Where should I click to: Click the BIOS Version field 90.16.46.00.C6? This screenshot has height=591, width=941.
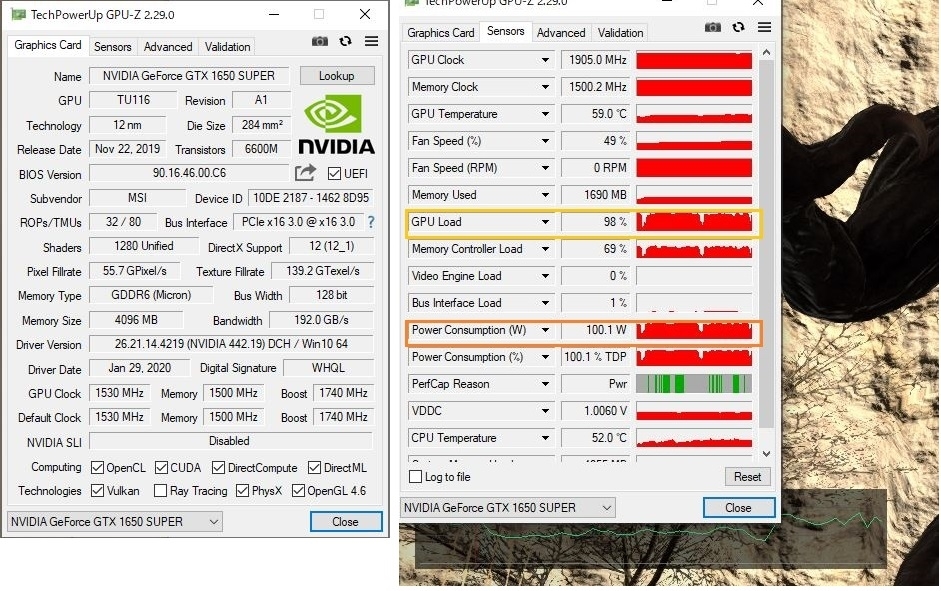[x=189, y=173]
